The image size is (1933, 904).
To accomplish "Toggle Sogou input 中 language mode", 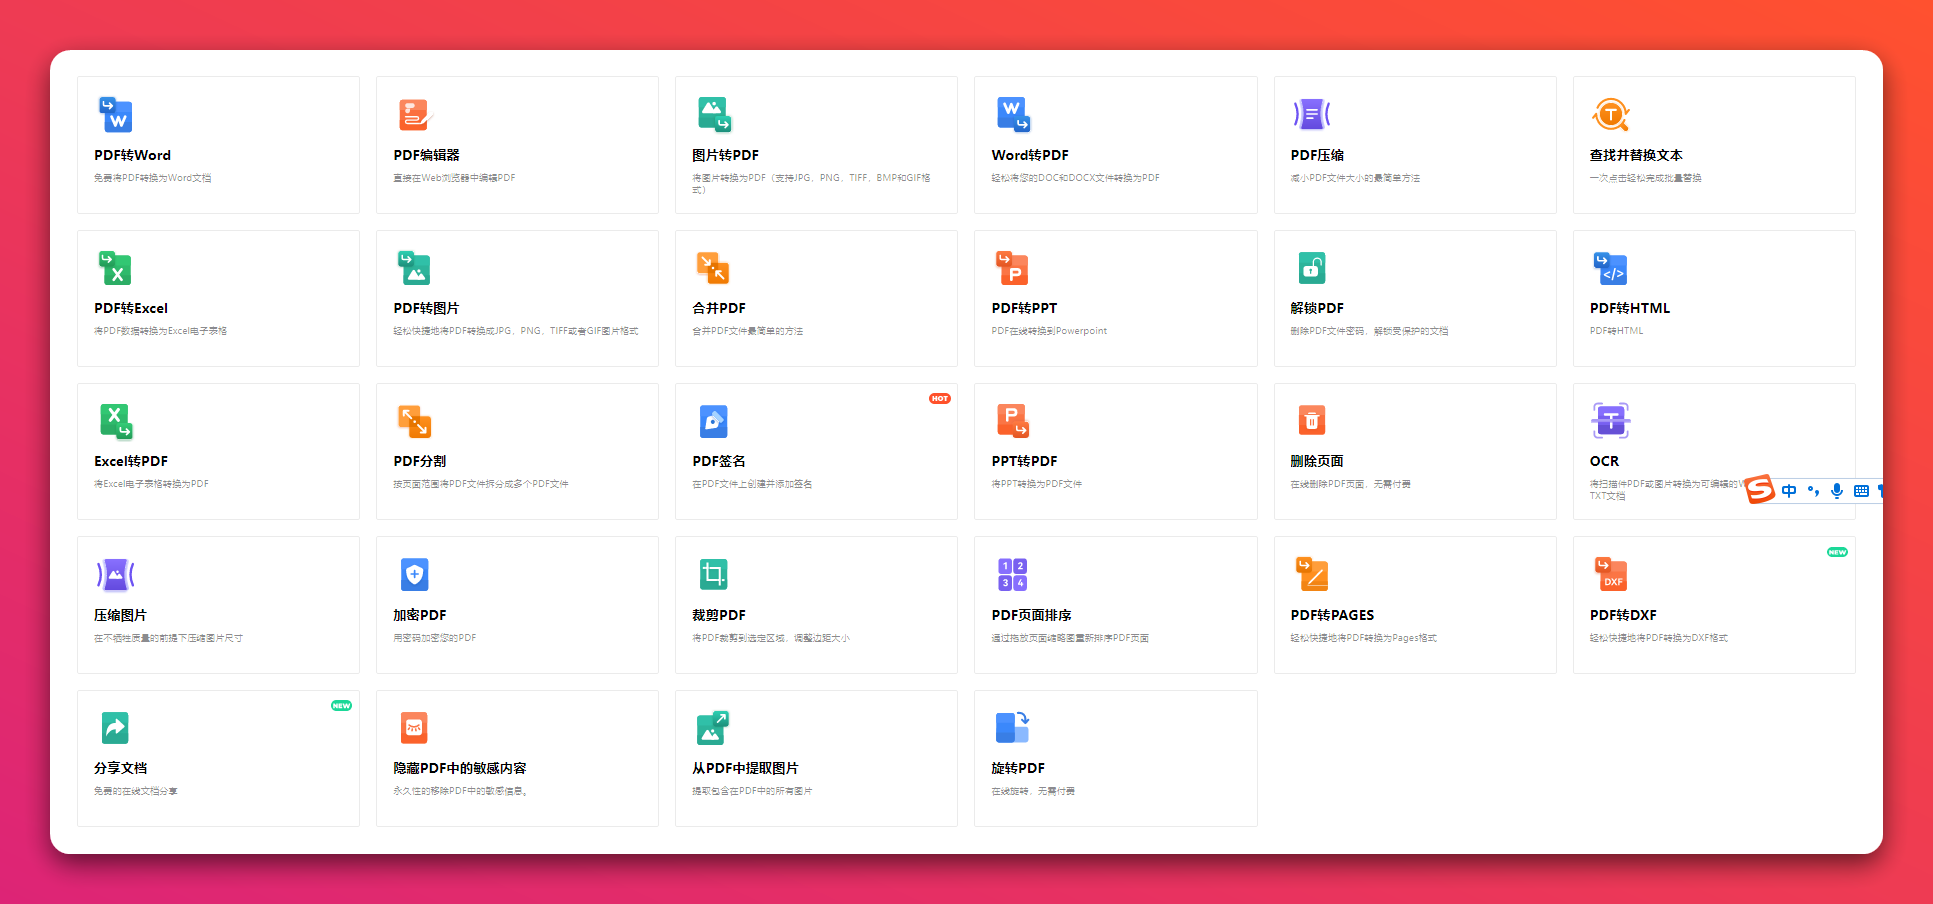I will click(x=1789, y=491).
